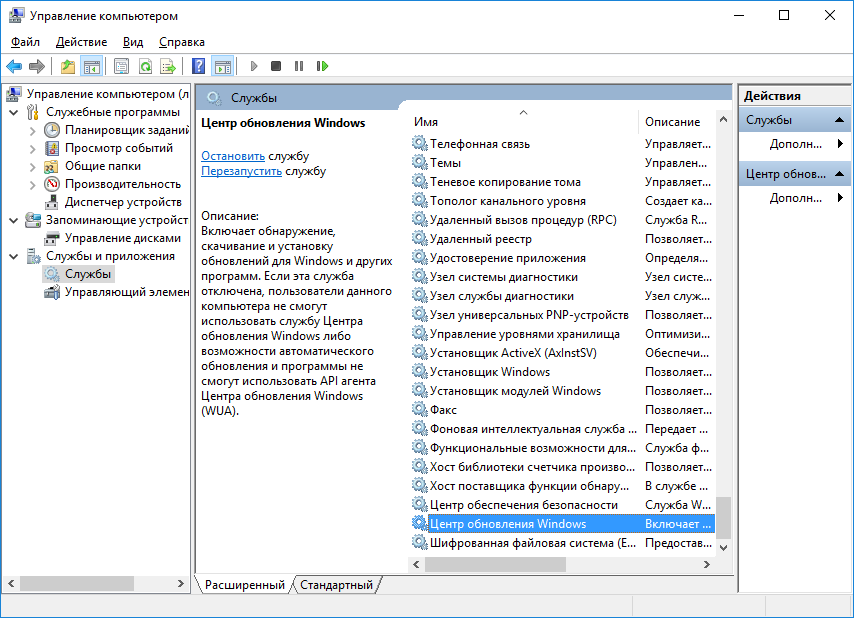
Task: Click the down arrow of the services scrollbar
Action: click(x=723, y=548)
